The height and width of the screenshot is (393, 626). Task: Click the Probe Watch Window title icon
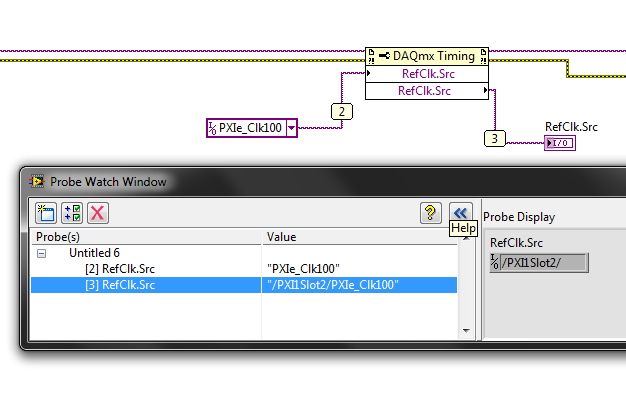pyautogui.click(x=37, y=182)
